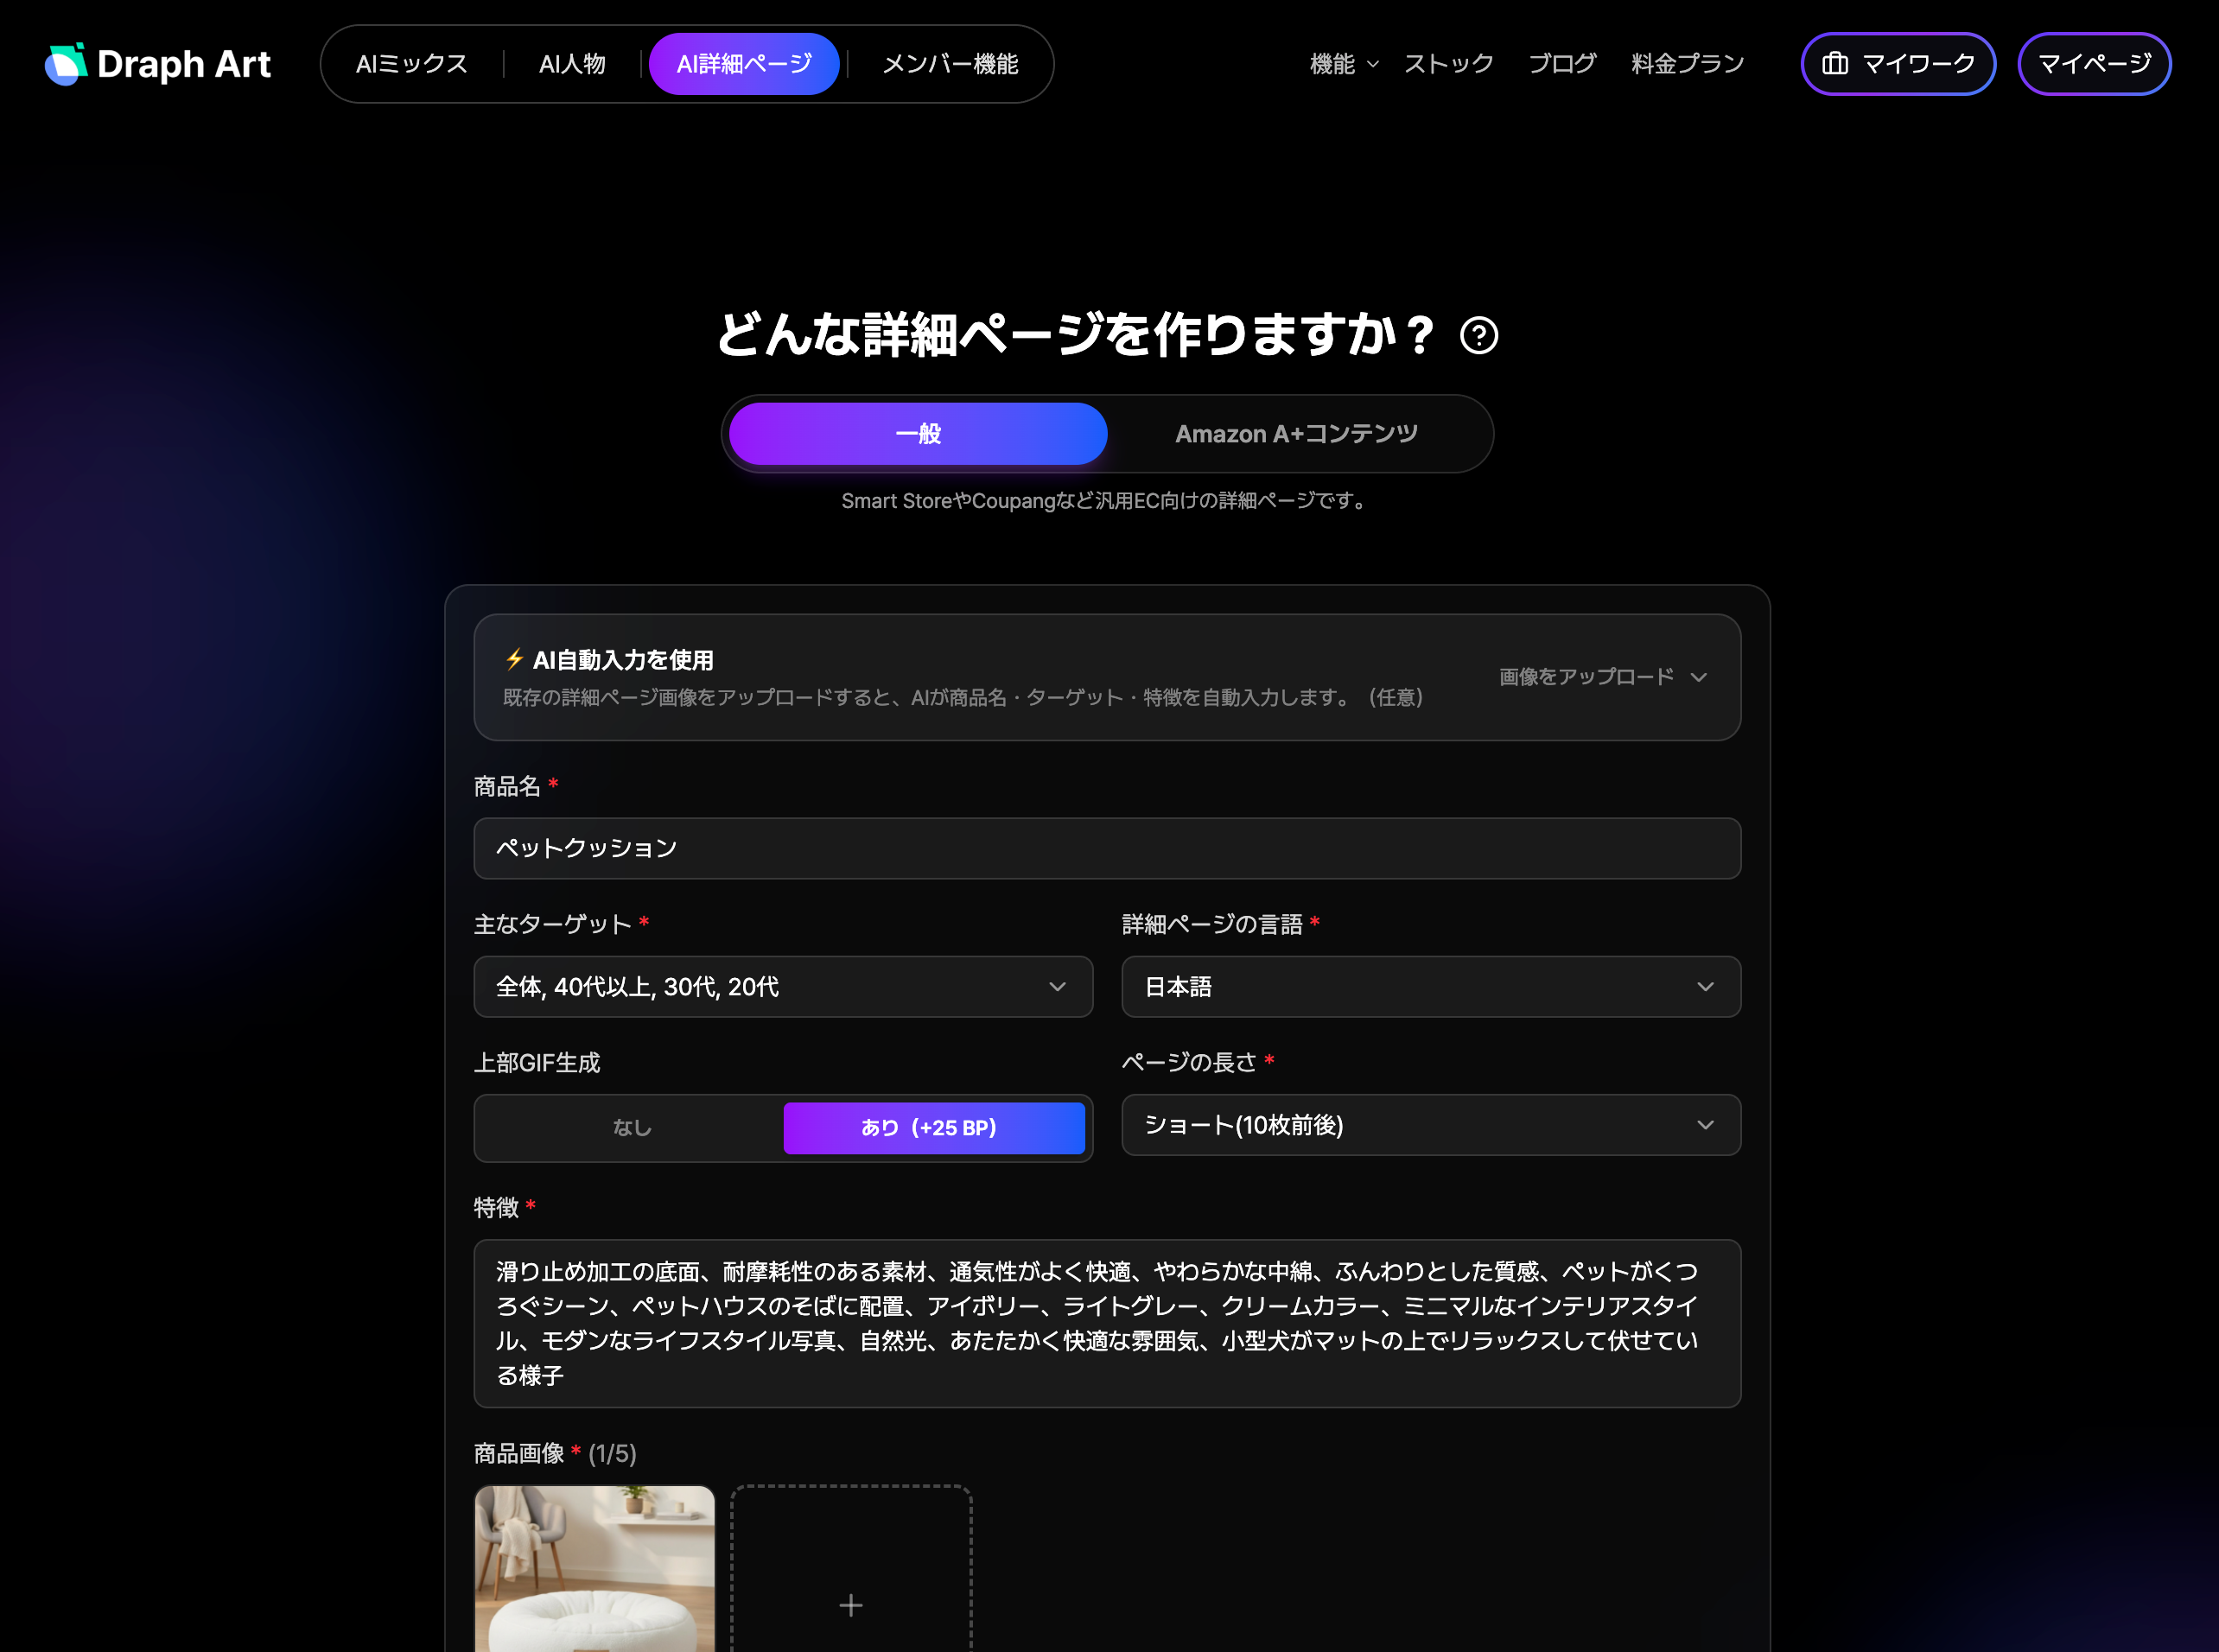Open the AIミックス tab
The width and height of the screenshot is (2219, 1652).
pos(412,64)
